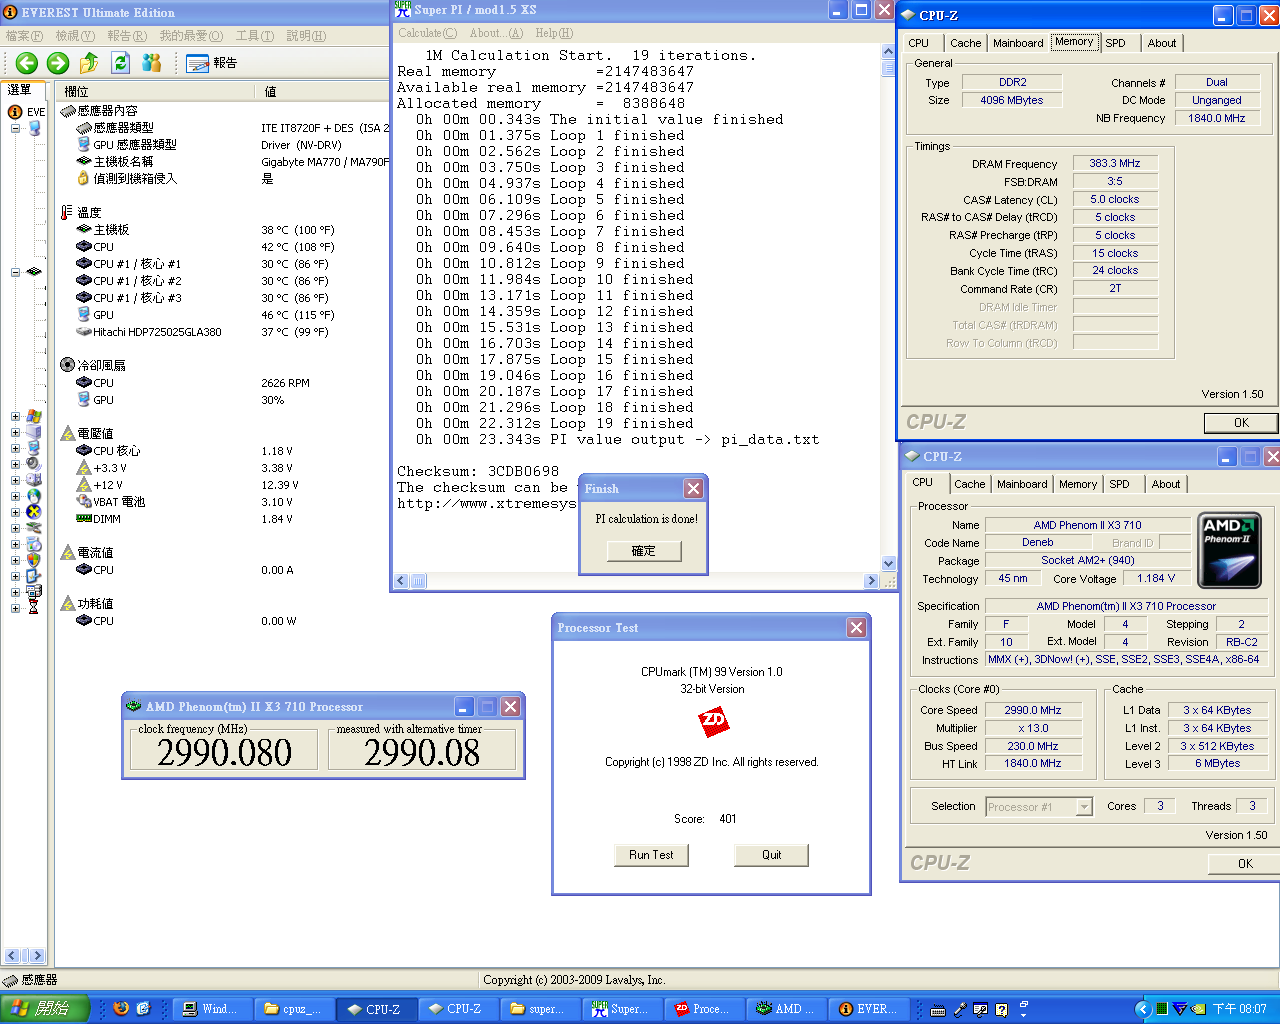Switch to the Proce... taskbar button
The image size is (1280, 1024).
pyautogui.click(x=703, y=1009)
